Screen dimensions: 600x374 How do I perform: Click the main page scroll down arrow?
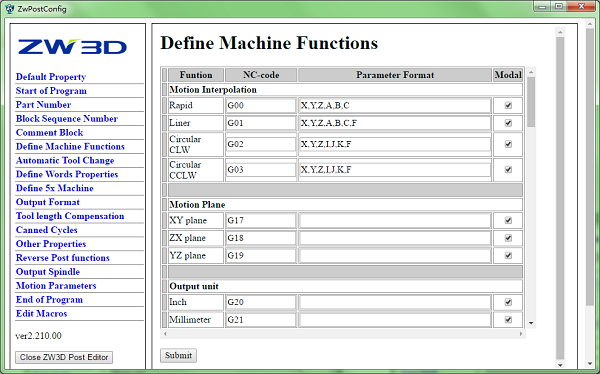coord(560,365)
